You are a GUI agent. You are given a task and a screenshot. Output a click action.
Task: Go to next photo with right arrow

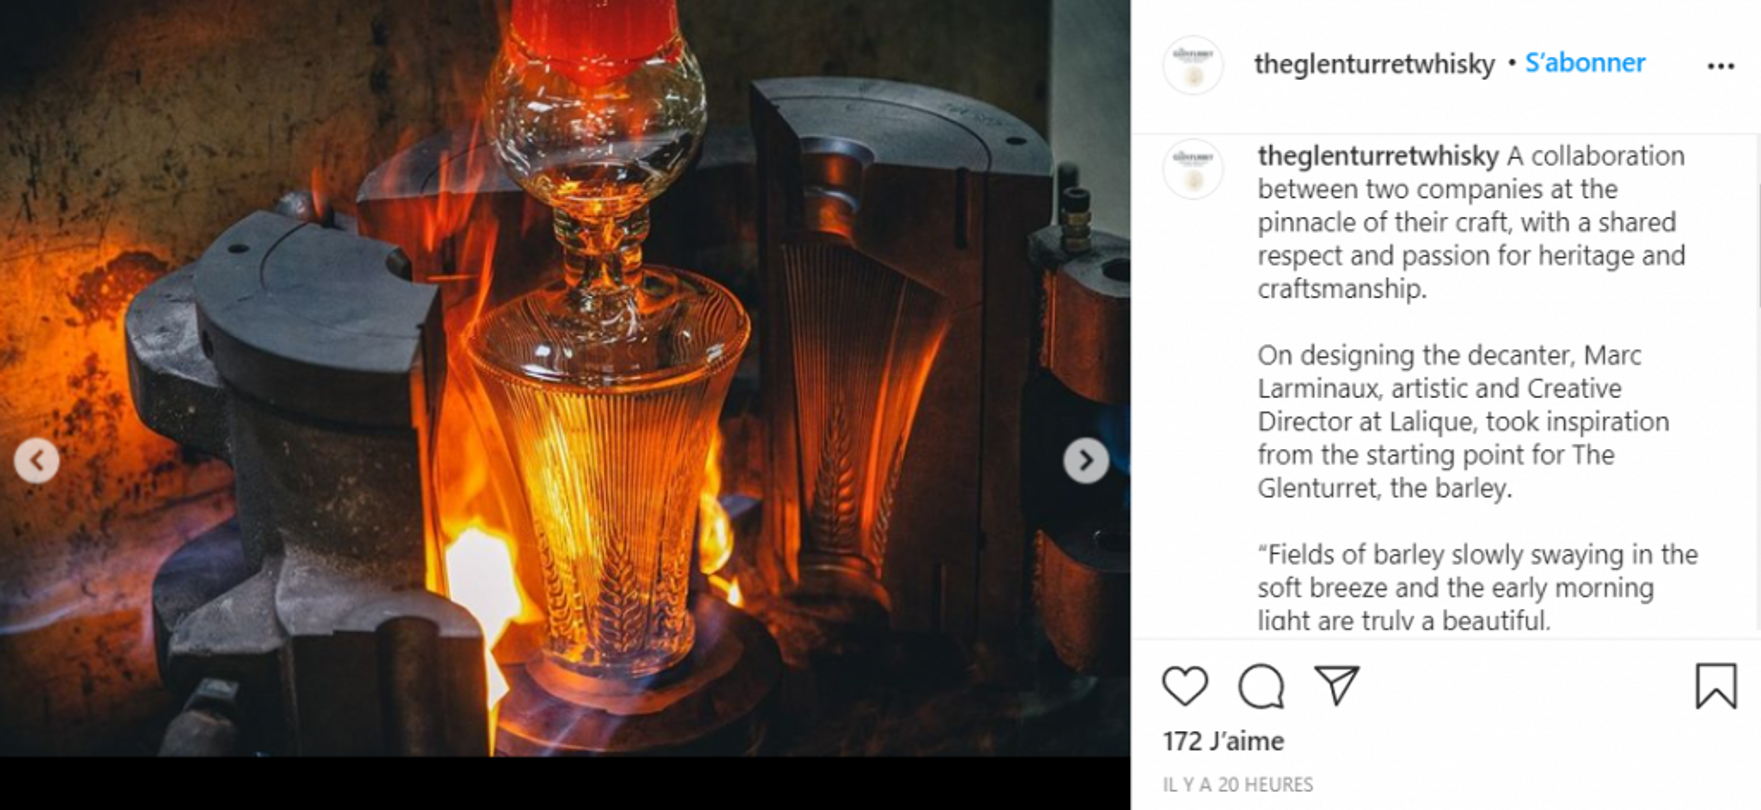[x=1086, y=461]
